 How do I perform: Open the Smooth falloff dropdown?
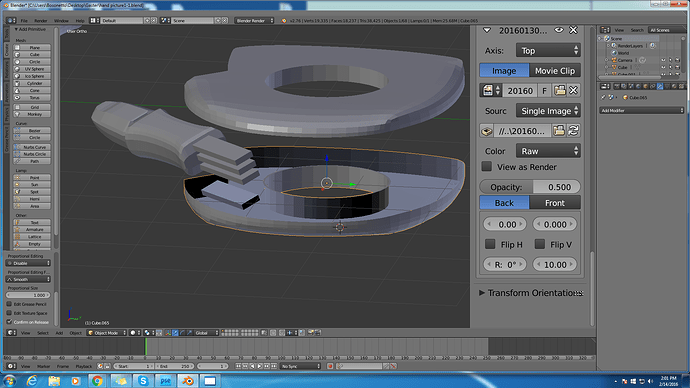tap(28, 279)
